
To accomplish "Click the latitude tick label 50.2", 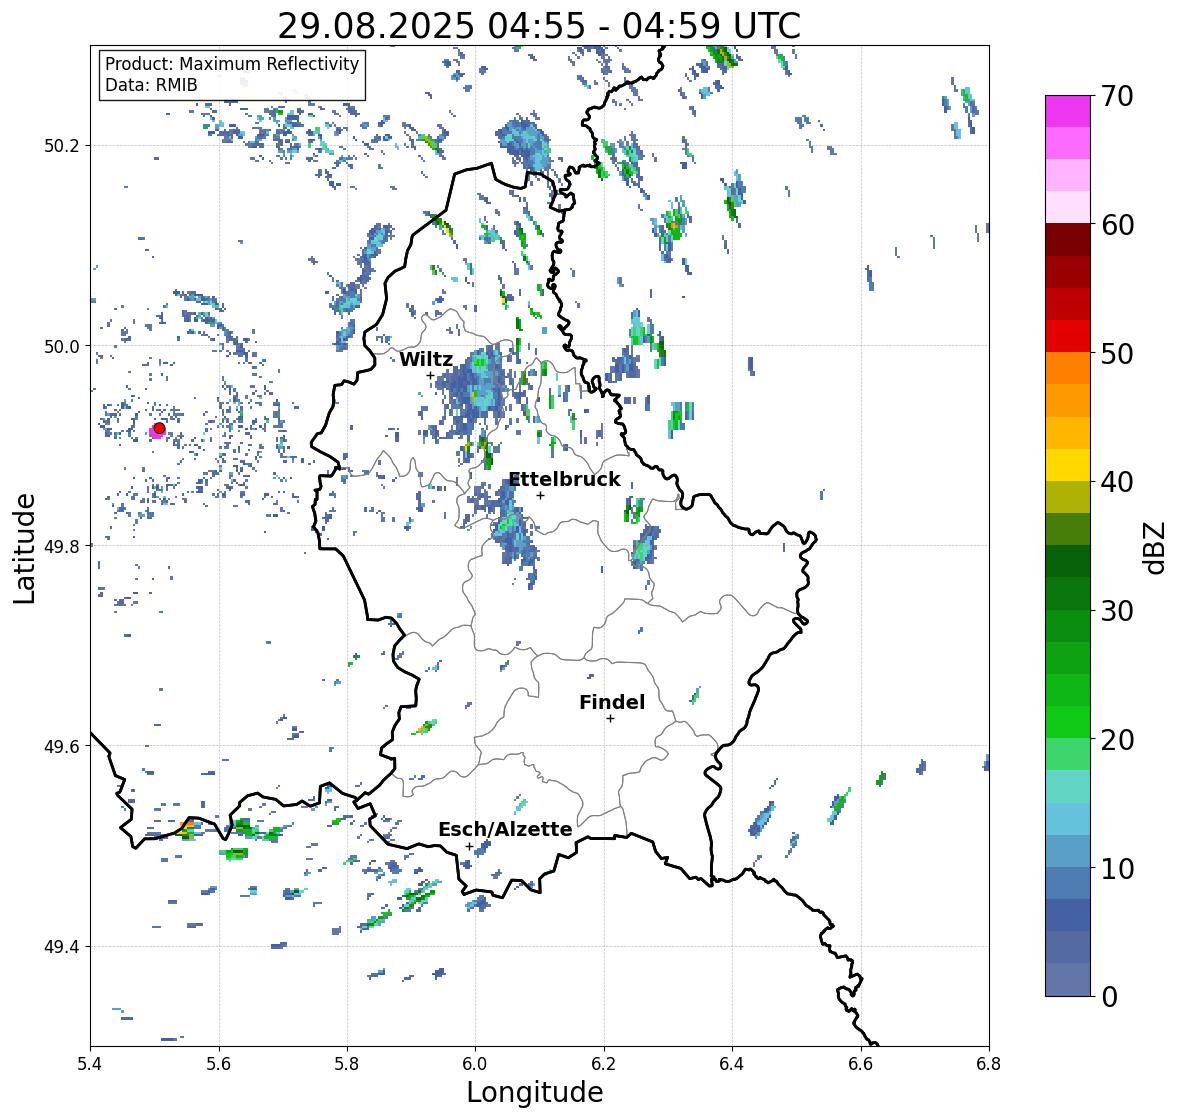I will 62,146.
